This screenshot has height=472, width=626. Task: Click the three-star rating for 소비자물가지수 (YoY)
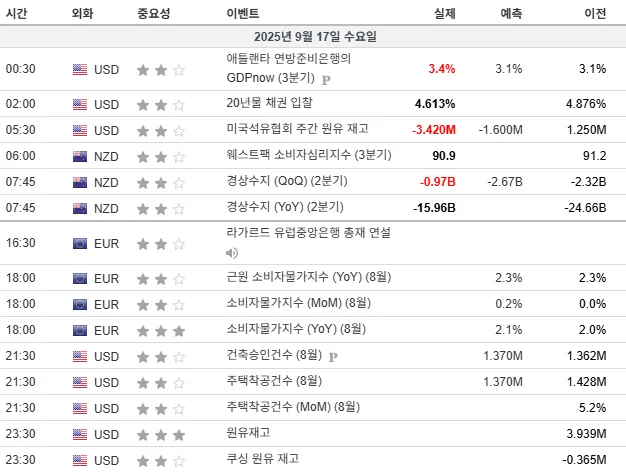click(x=161, y=331)
